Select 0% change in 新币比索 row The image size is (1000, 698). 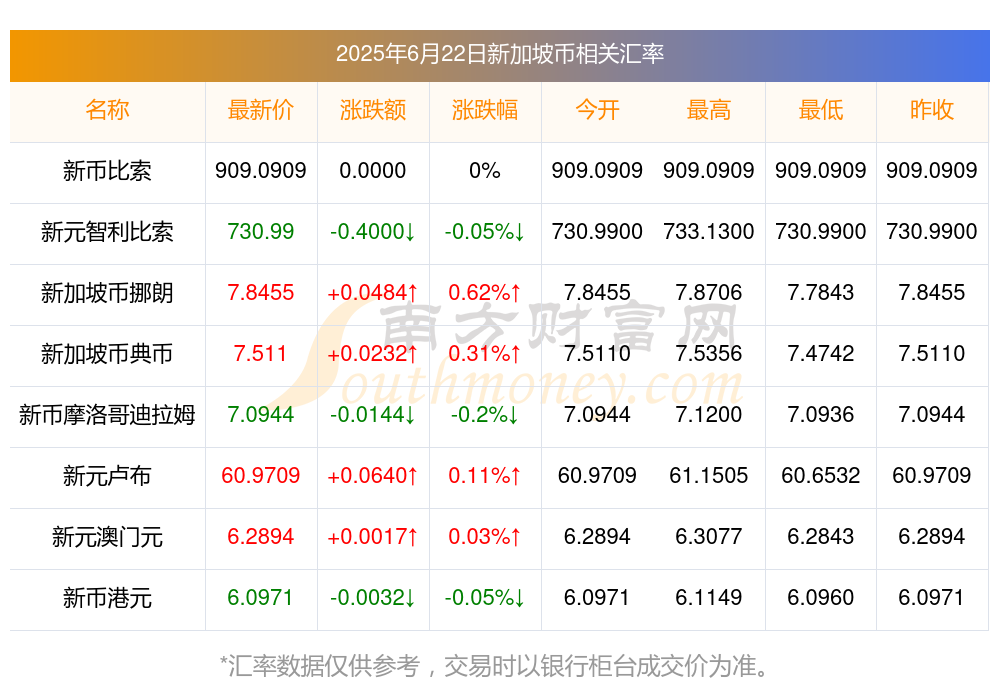tap(485, 171)
